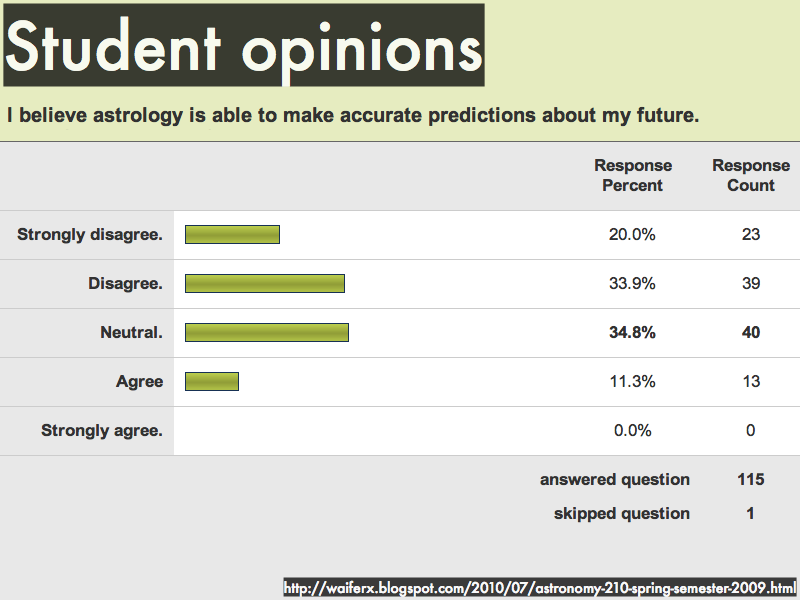Image resolution: width=800 pixels, height=600 pixels.
Task: Click the Student opinions title banner
Action: pos(244,45)
